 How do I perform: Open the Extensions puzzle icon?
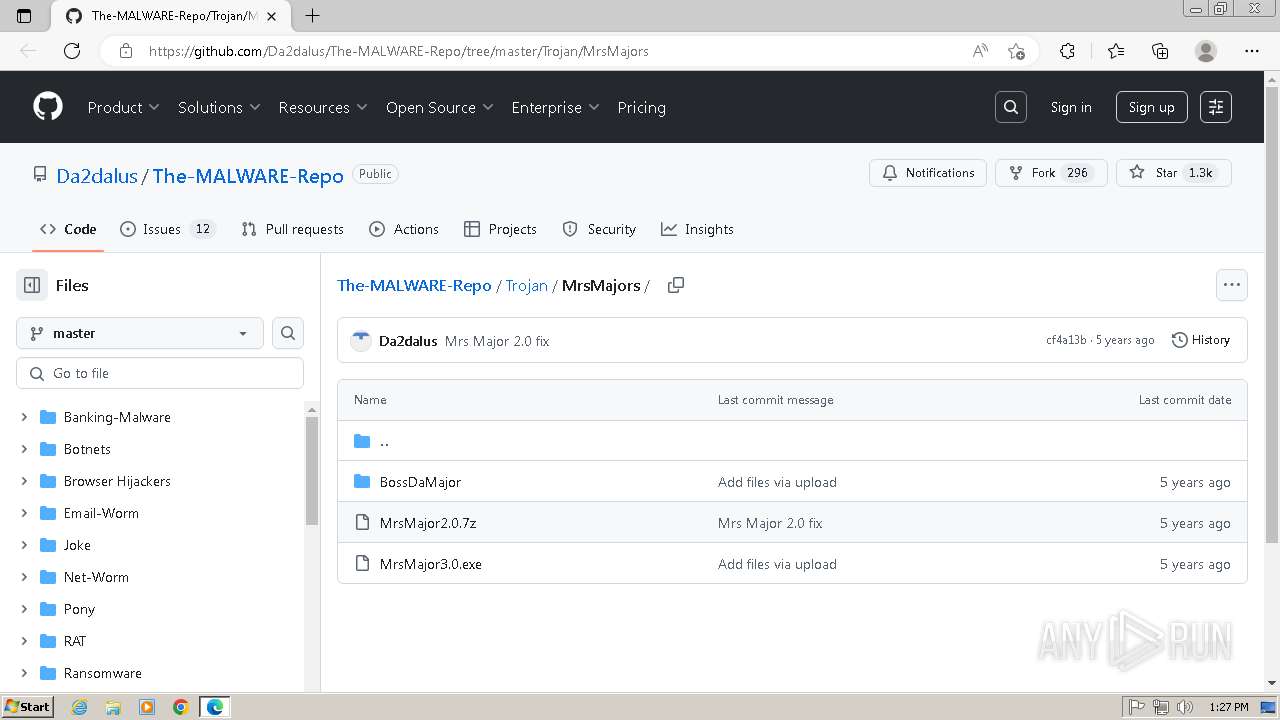pos(1067,51)
